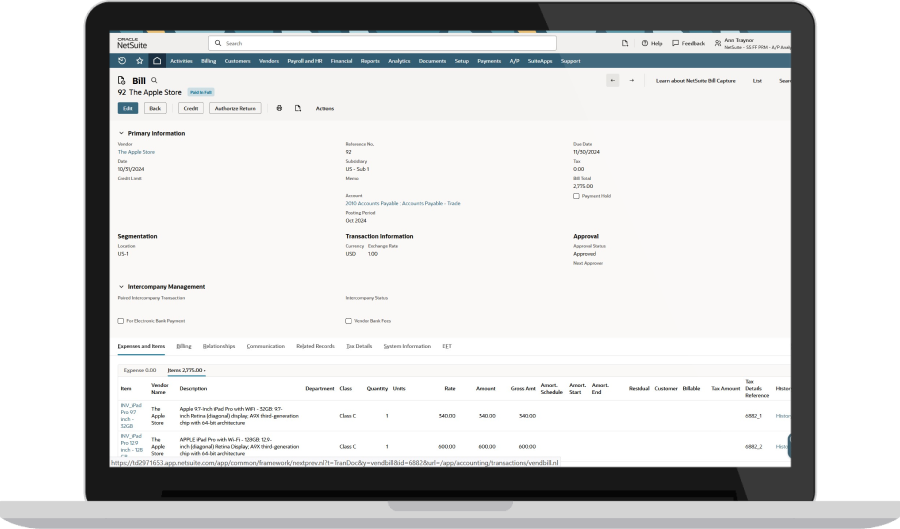Open the Financial menu
The height and width of the screenshot is (529, 900).
[x=342, y=61]
